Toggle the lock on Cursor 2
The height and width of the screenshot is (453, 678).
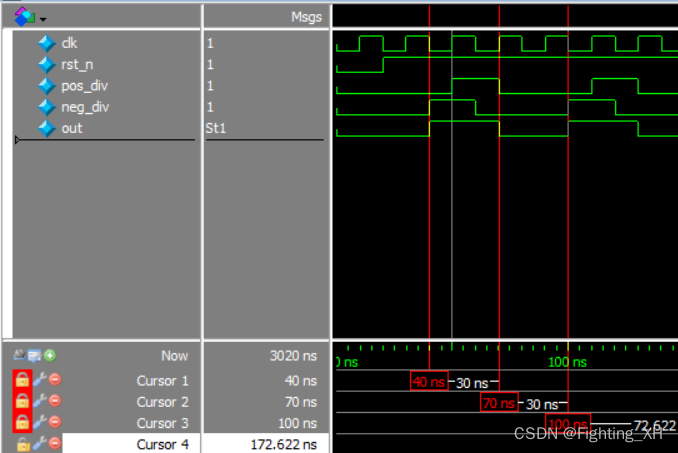22,401
